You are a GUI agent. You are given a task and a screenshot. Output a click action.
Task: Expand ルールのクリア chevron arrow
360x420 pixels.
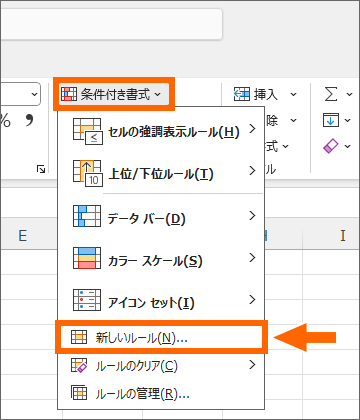252,365
